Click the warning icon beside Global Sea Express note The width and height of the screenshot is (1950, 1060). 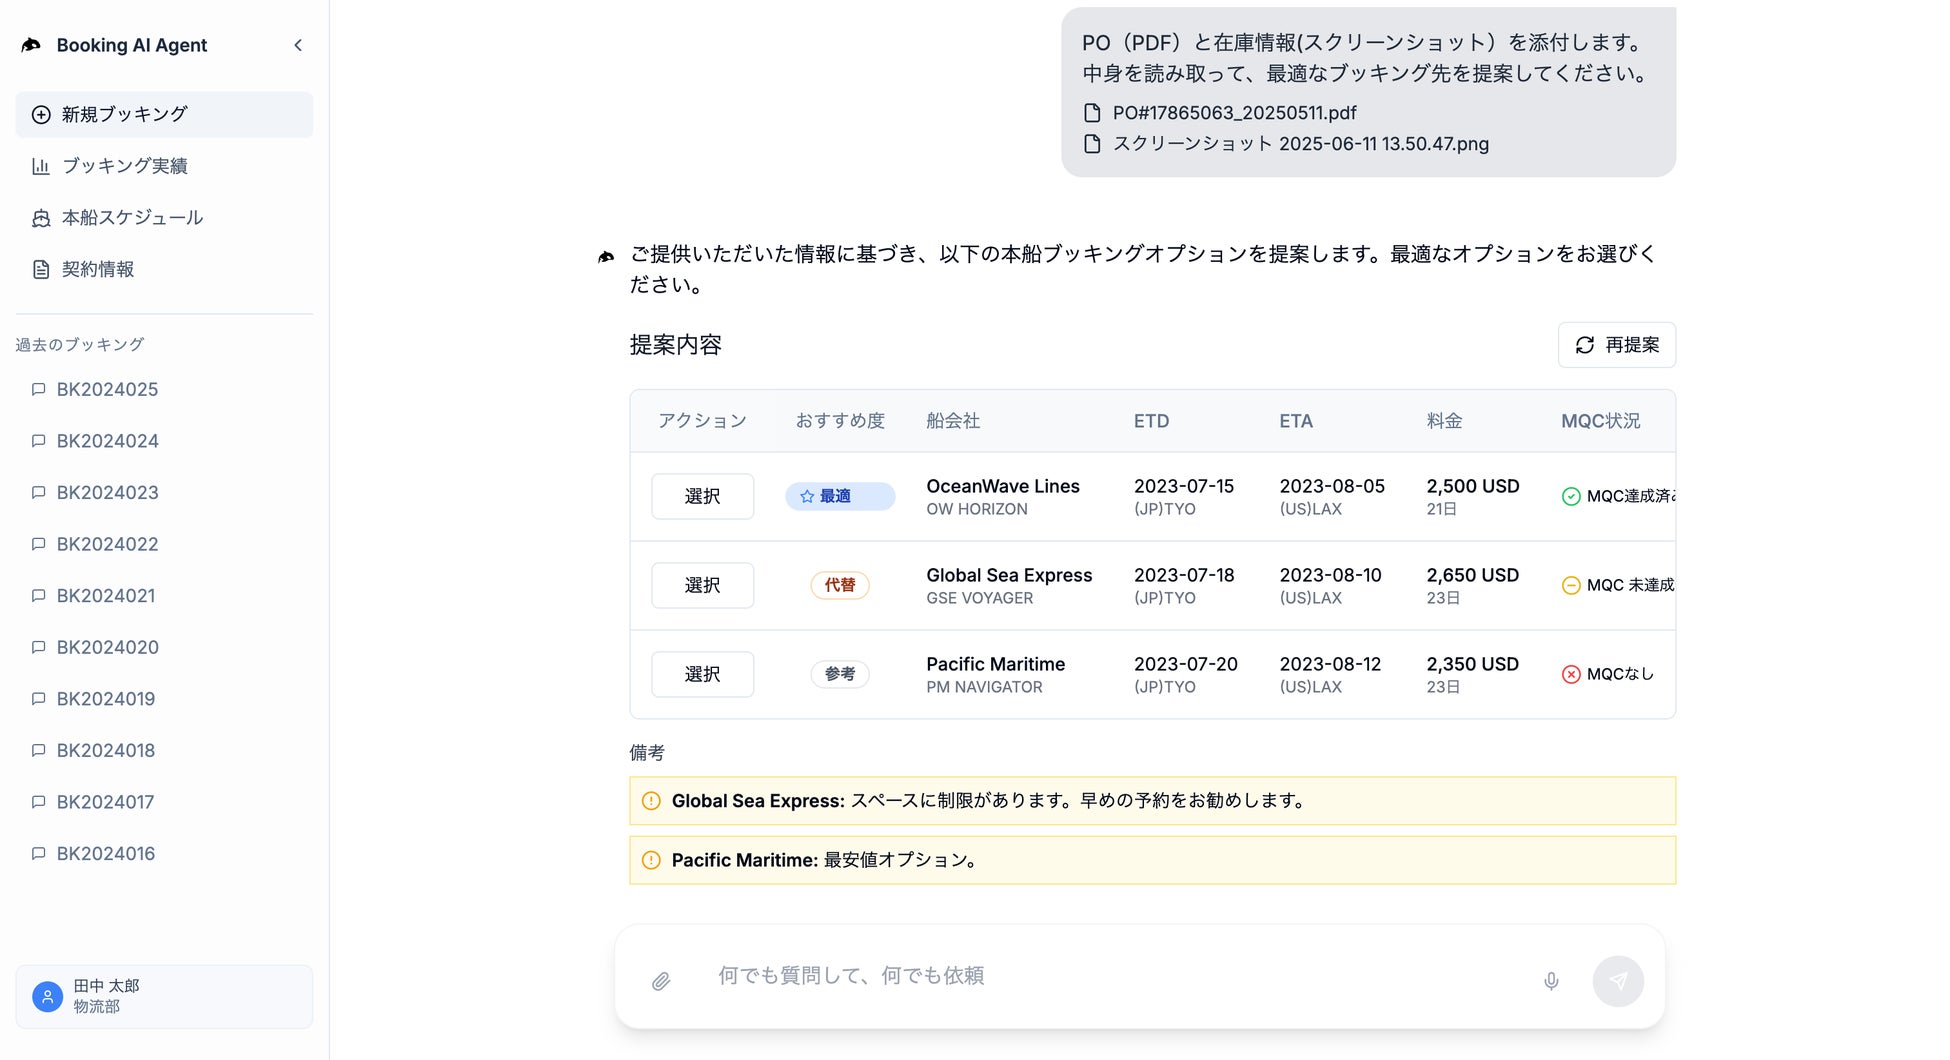(x=651, y=801)
